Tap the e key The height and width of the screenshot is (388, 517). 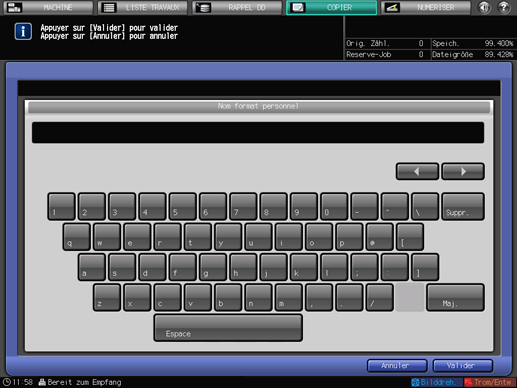pyautogui.click(x=137, y=237)
